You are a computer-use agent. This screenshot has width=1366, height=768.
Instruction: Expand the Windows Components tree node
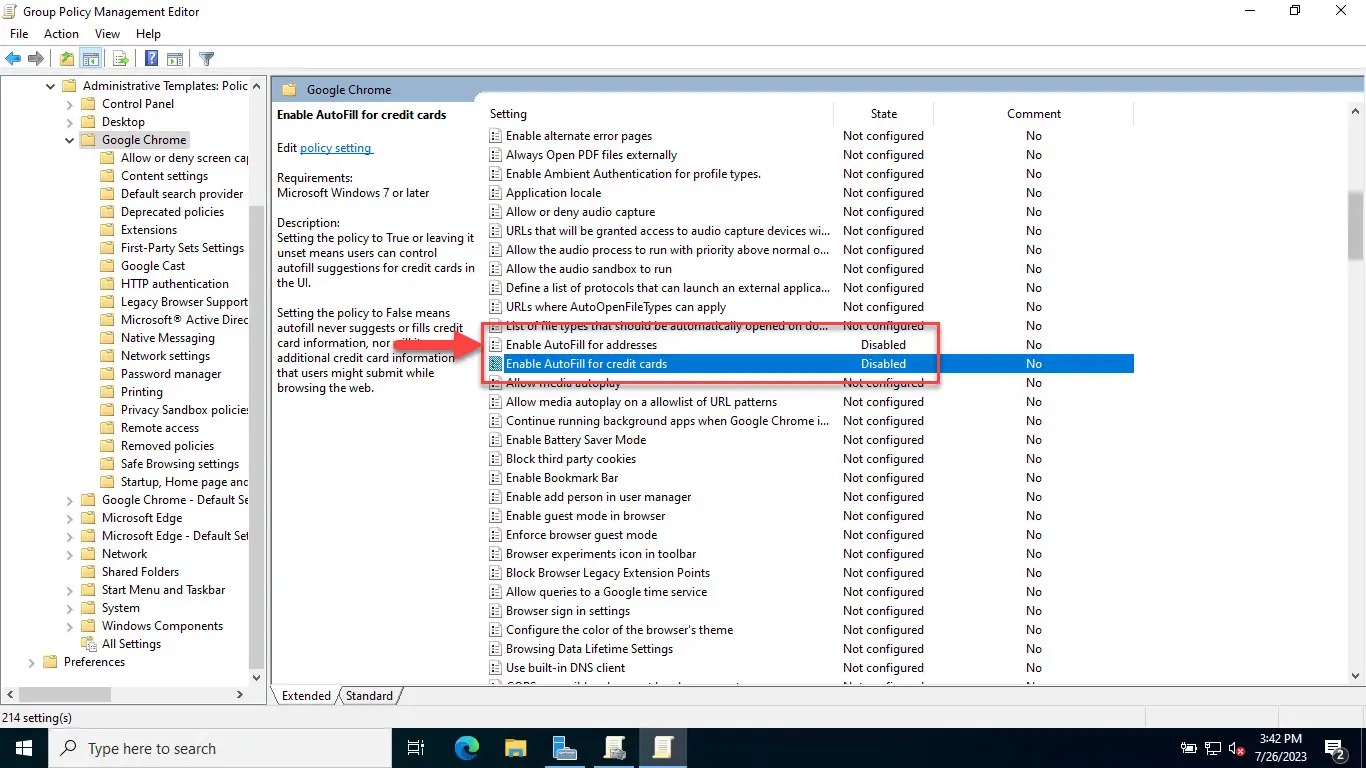click(70, 626)
